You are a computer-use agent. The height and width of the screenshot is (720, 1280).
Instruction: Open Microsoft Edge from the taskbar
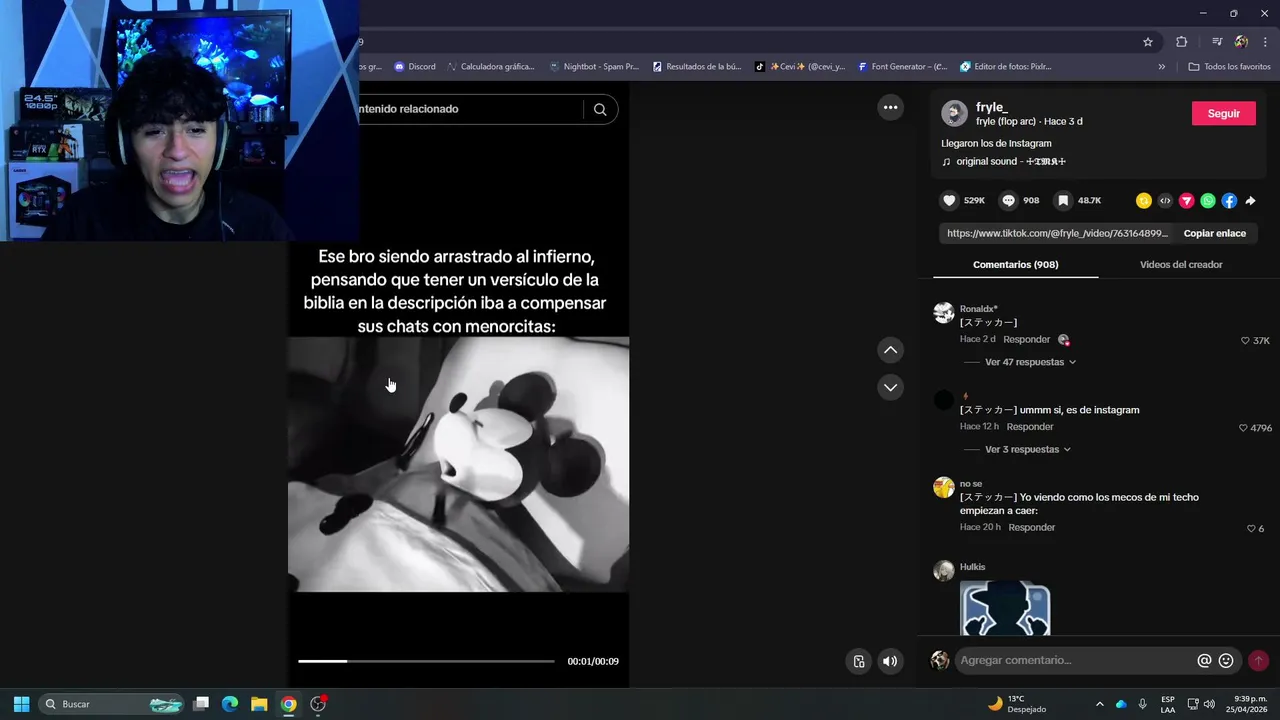(230, 704)
